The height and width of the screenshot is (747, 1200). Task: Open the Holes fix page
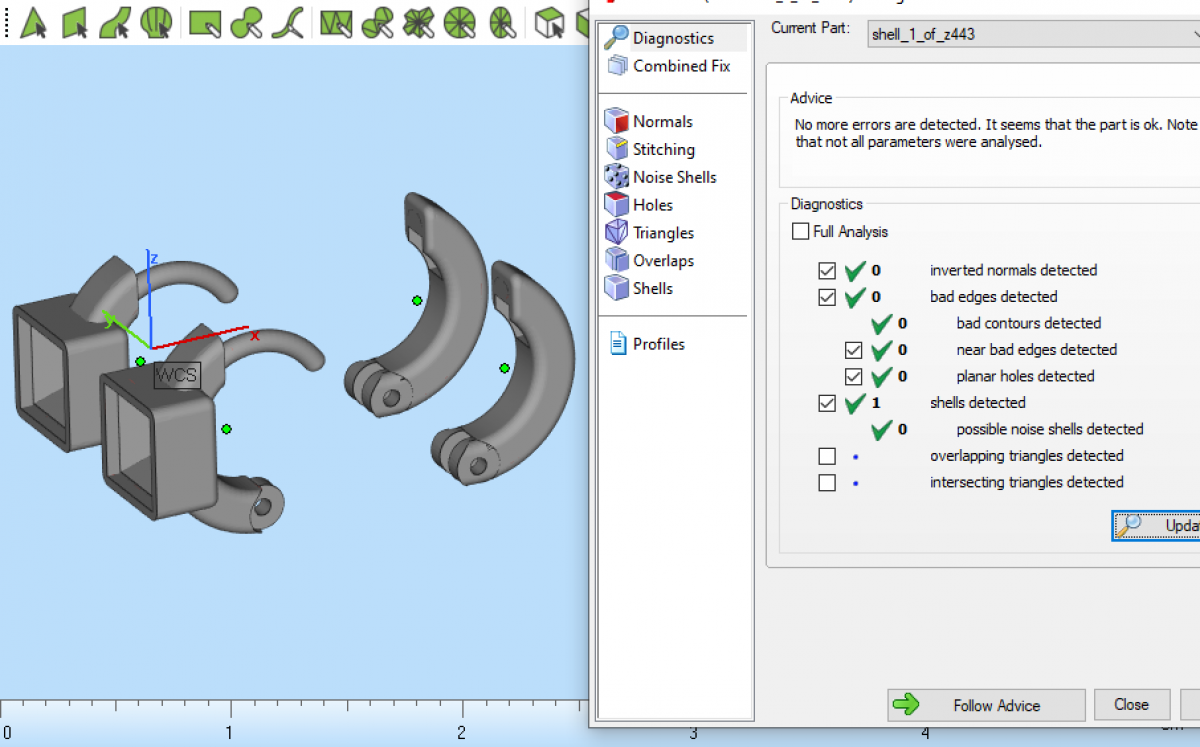(652, 205)
